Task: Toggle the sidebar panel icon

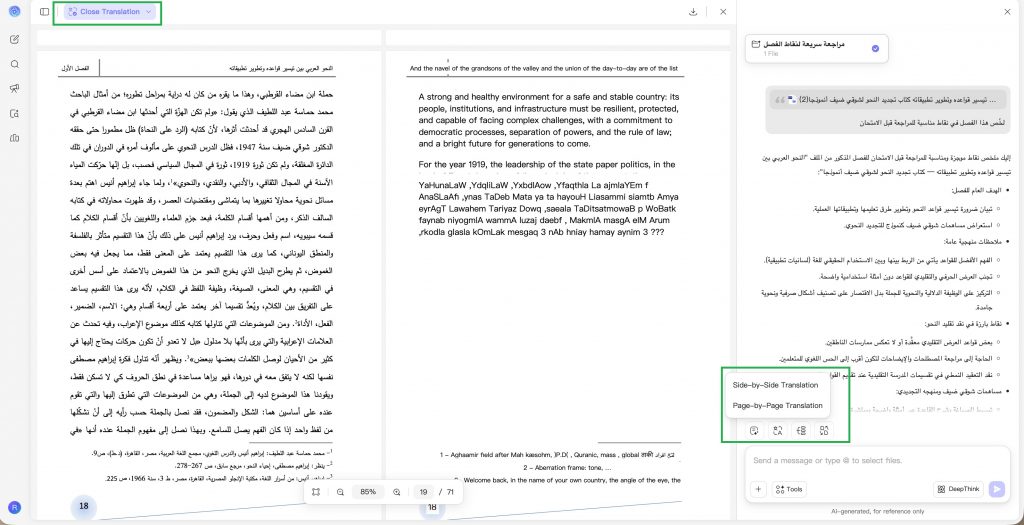Action: 44,12
